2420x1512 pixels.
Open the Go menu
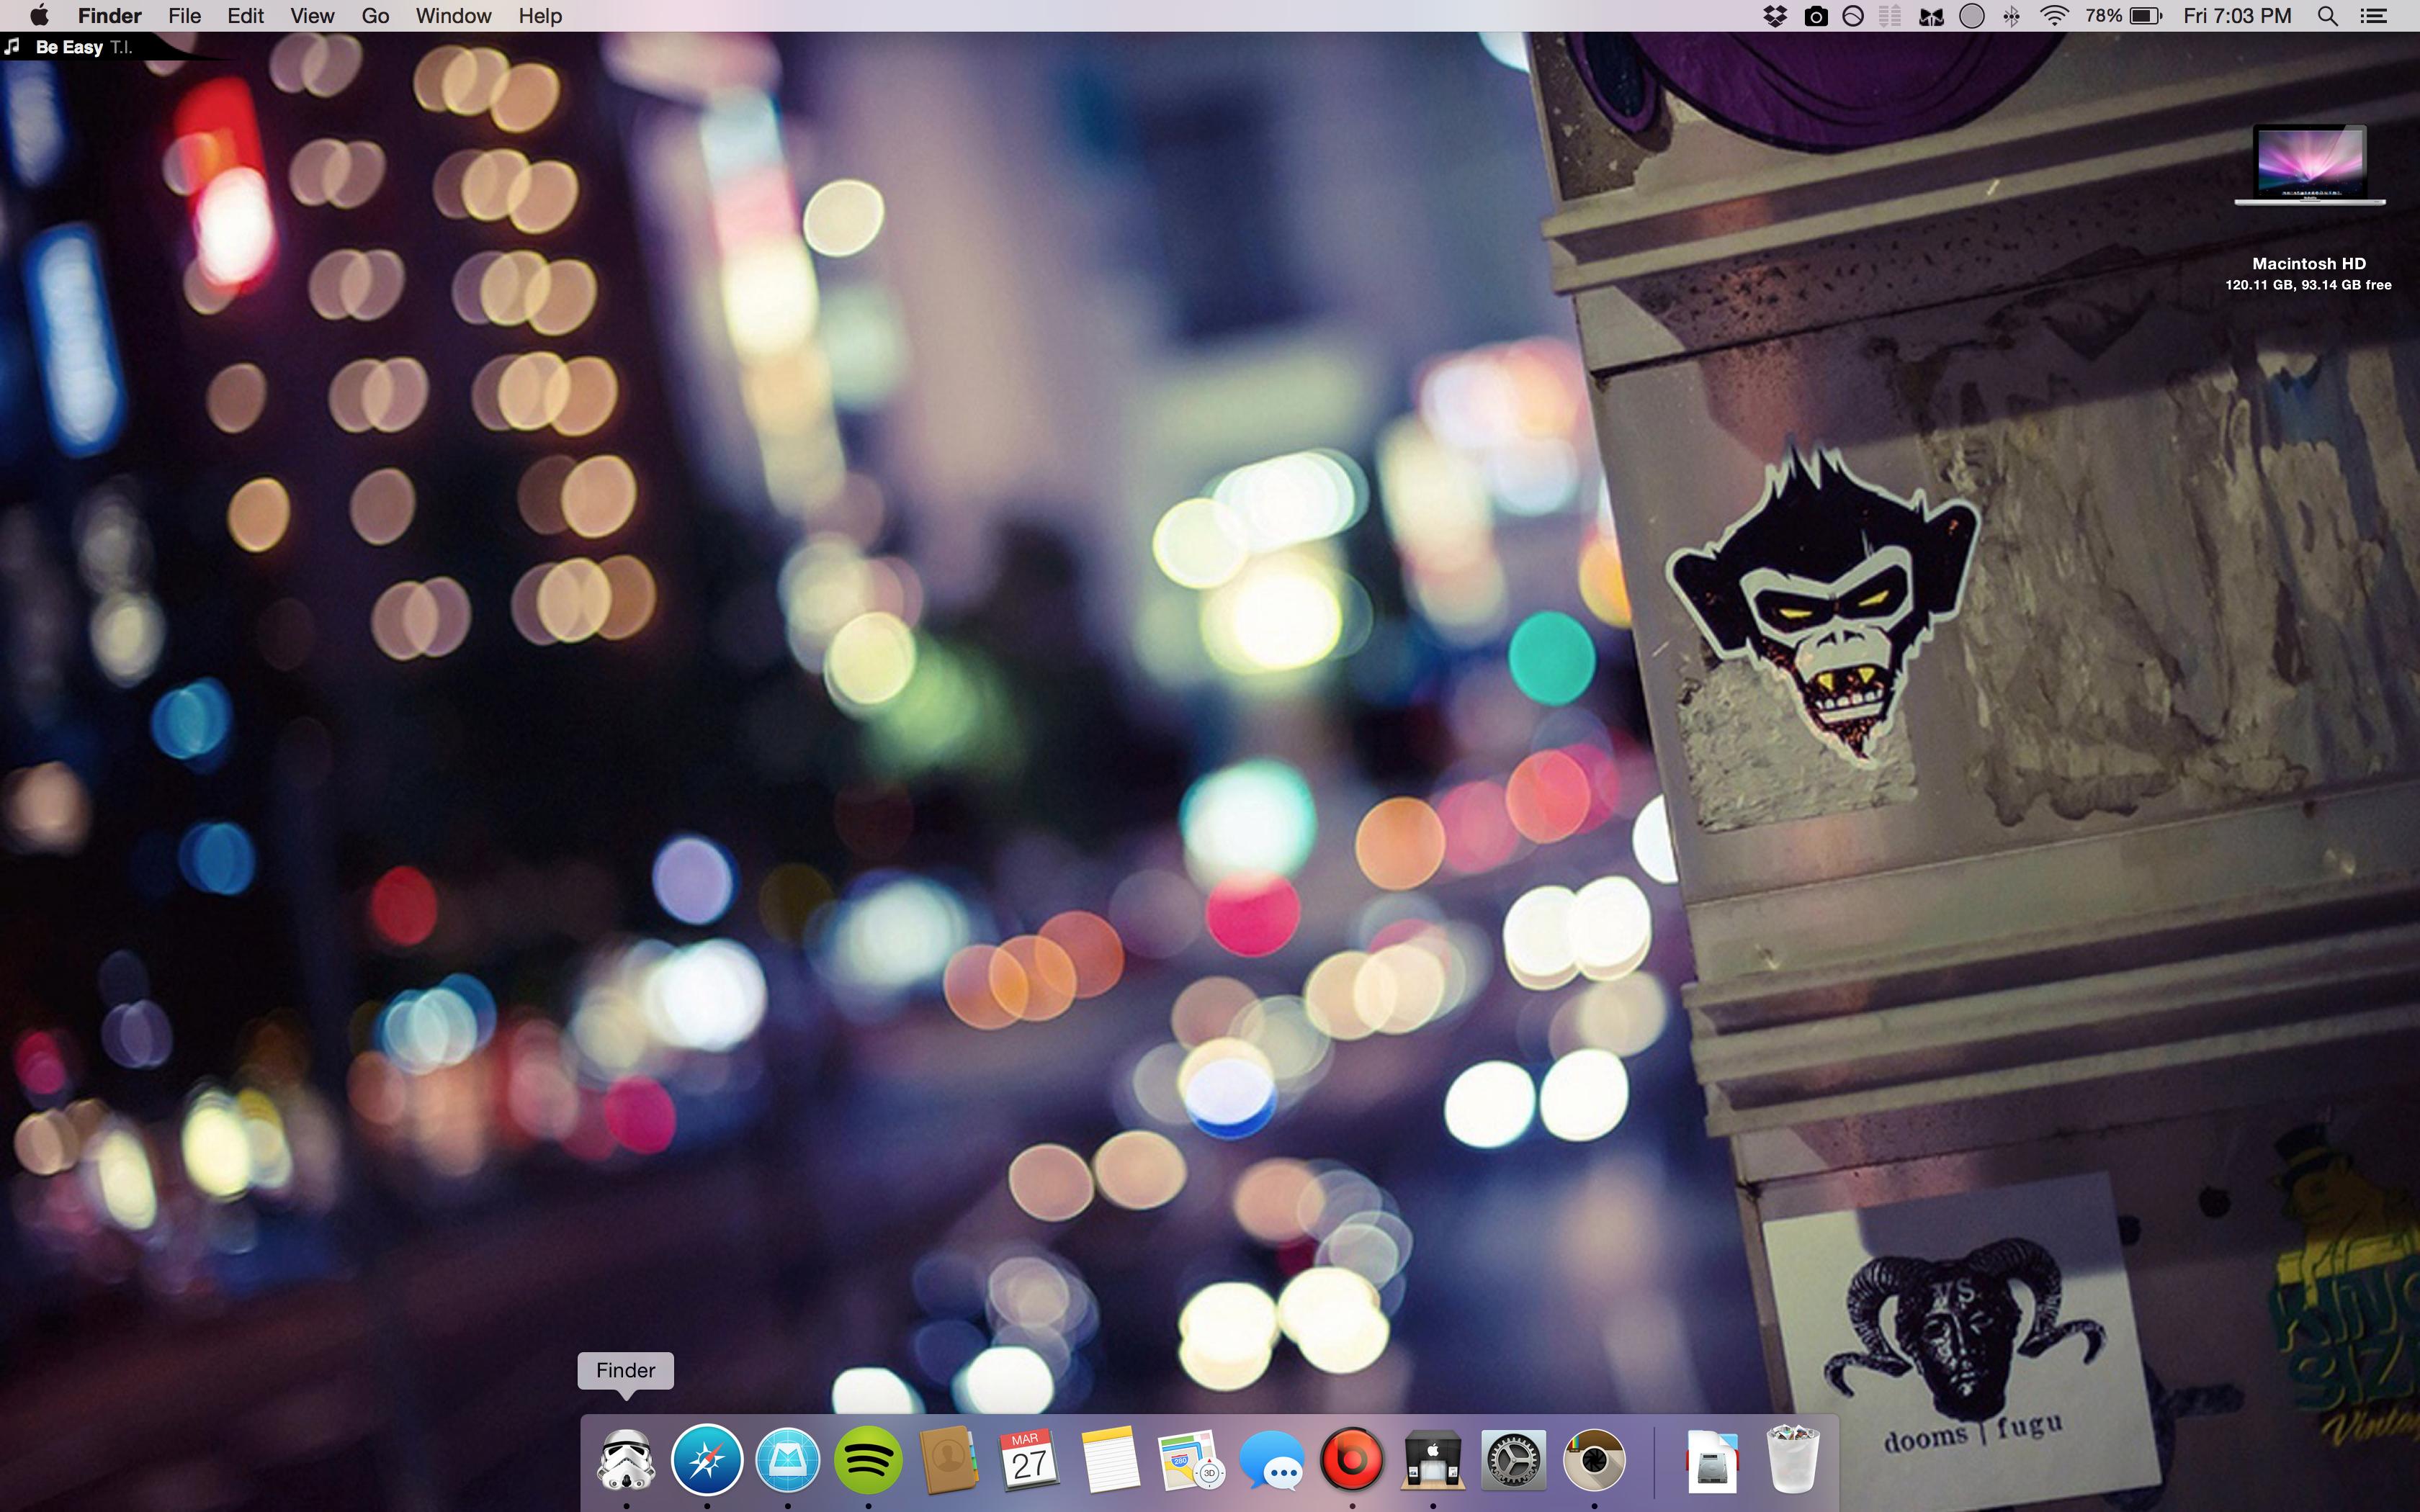(375, 16)
